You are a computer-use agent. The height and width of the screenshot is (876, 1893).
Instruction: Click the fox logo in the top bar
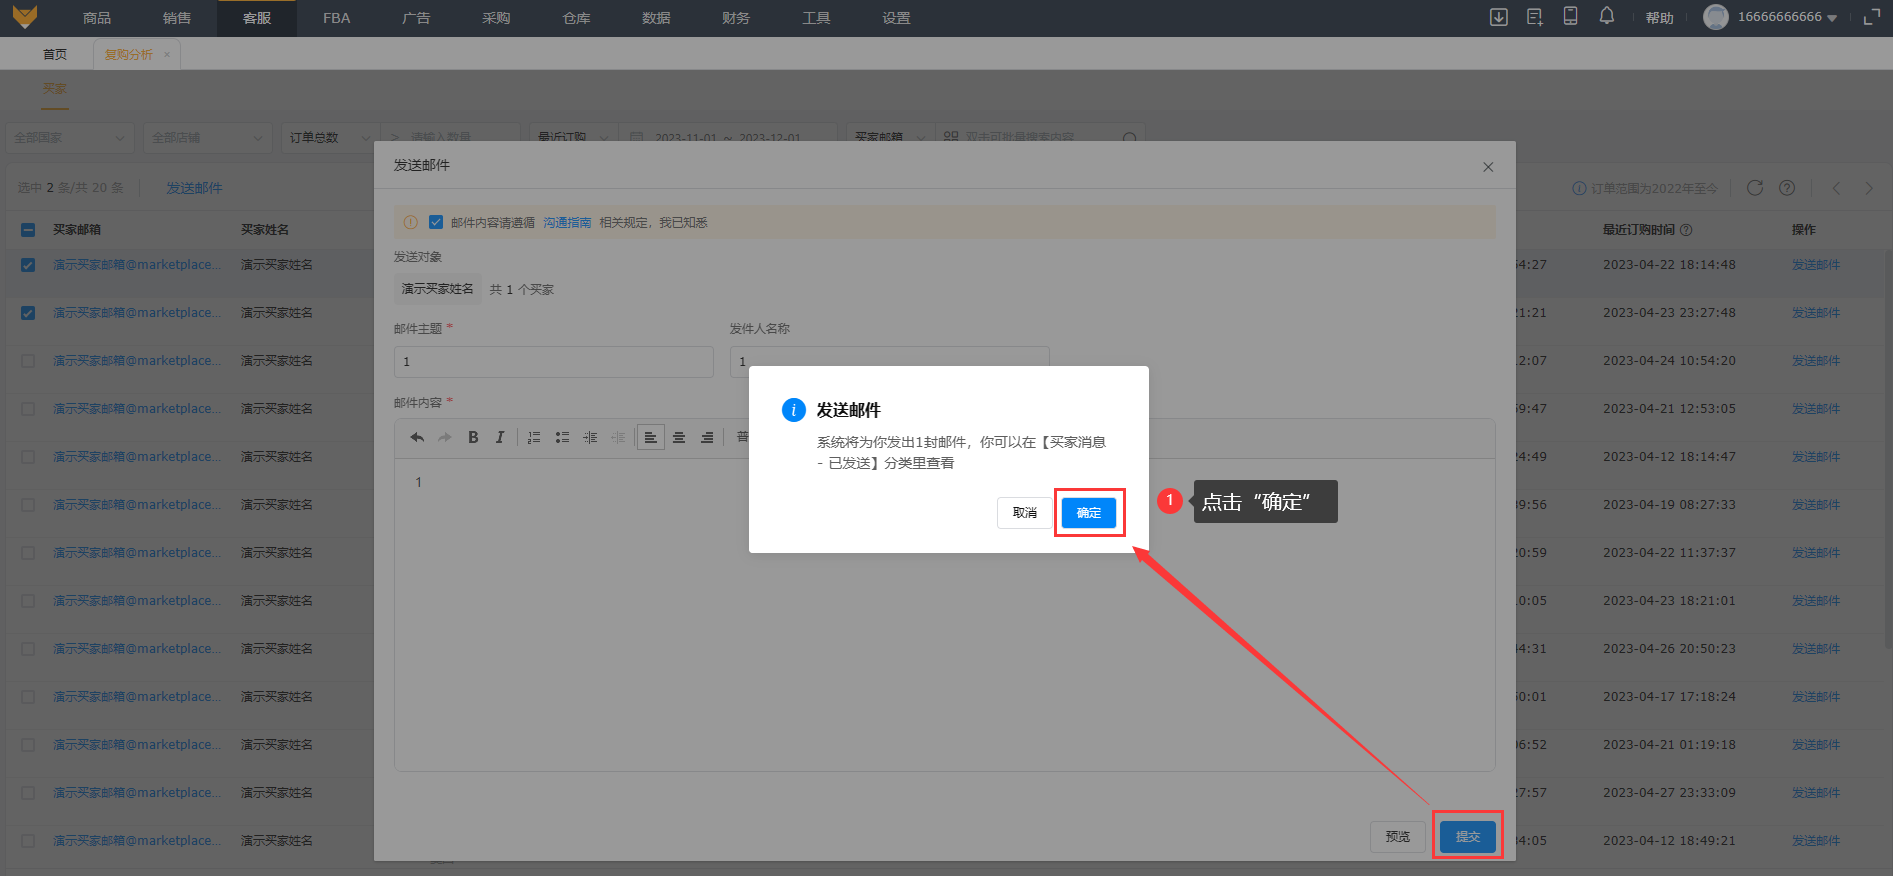click(24, 17)
